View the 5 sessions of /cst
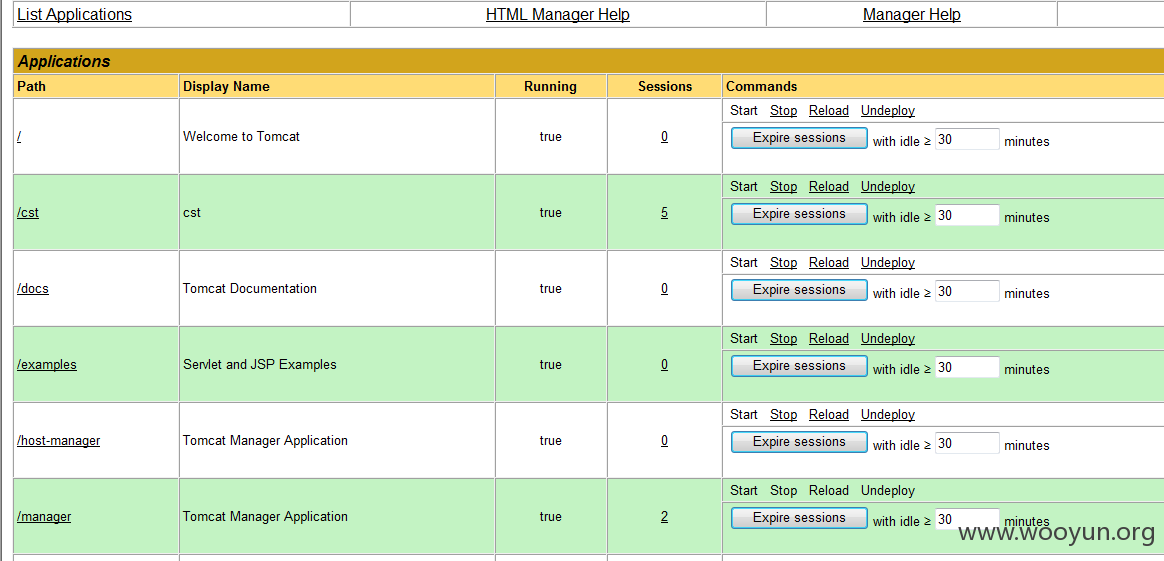1164x561 pixels. point(664,213)
